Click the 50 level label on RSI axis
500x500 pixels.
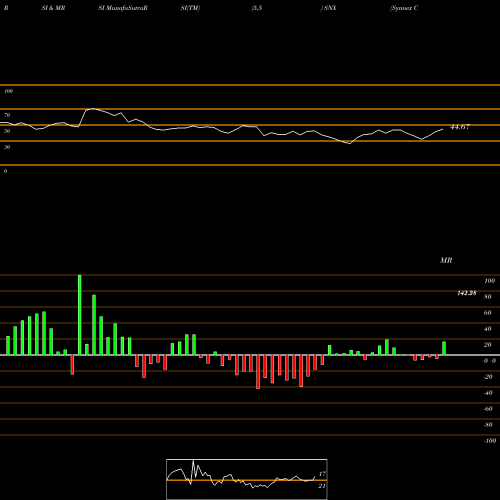click(7, 131)
